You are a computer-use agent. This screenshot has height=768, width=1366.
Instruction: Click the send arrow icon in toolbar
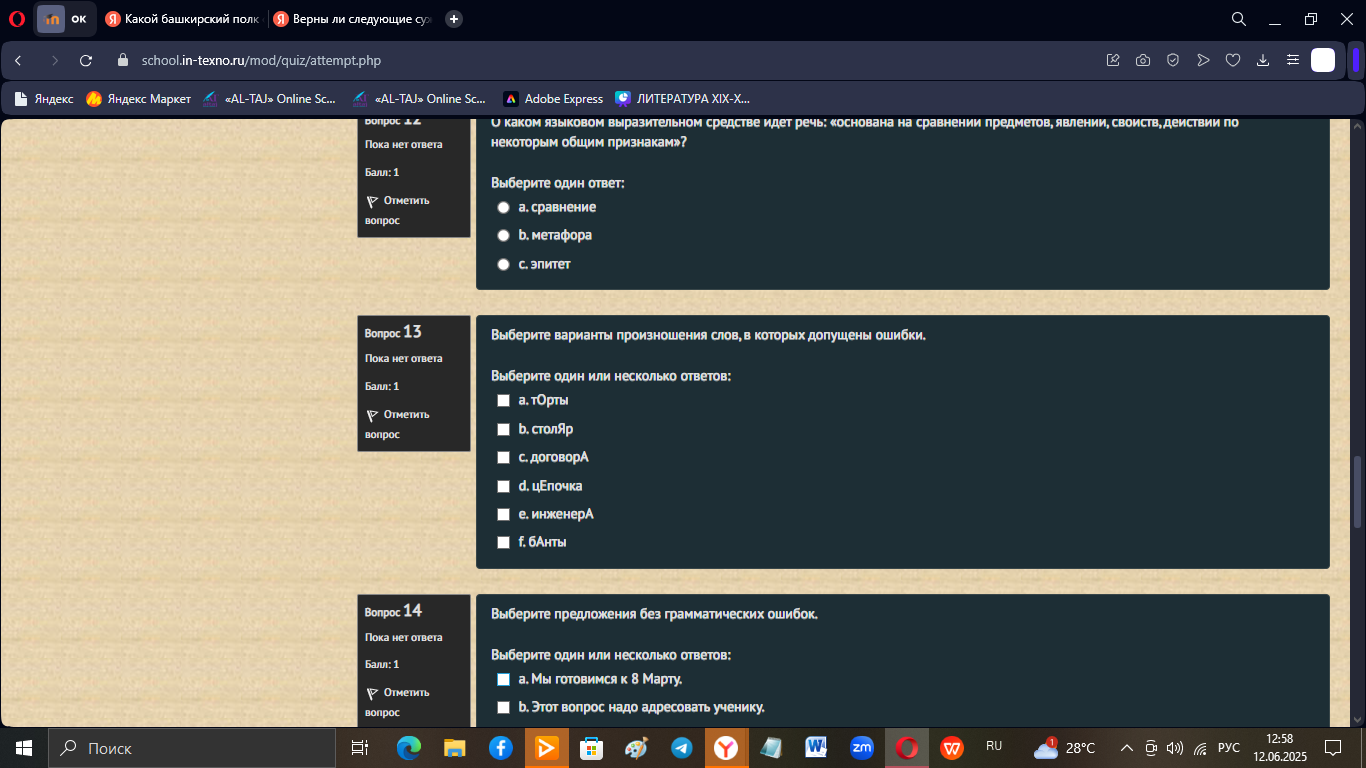point(1203,61)
